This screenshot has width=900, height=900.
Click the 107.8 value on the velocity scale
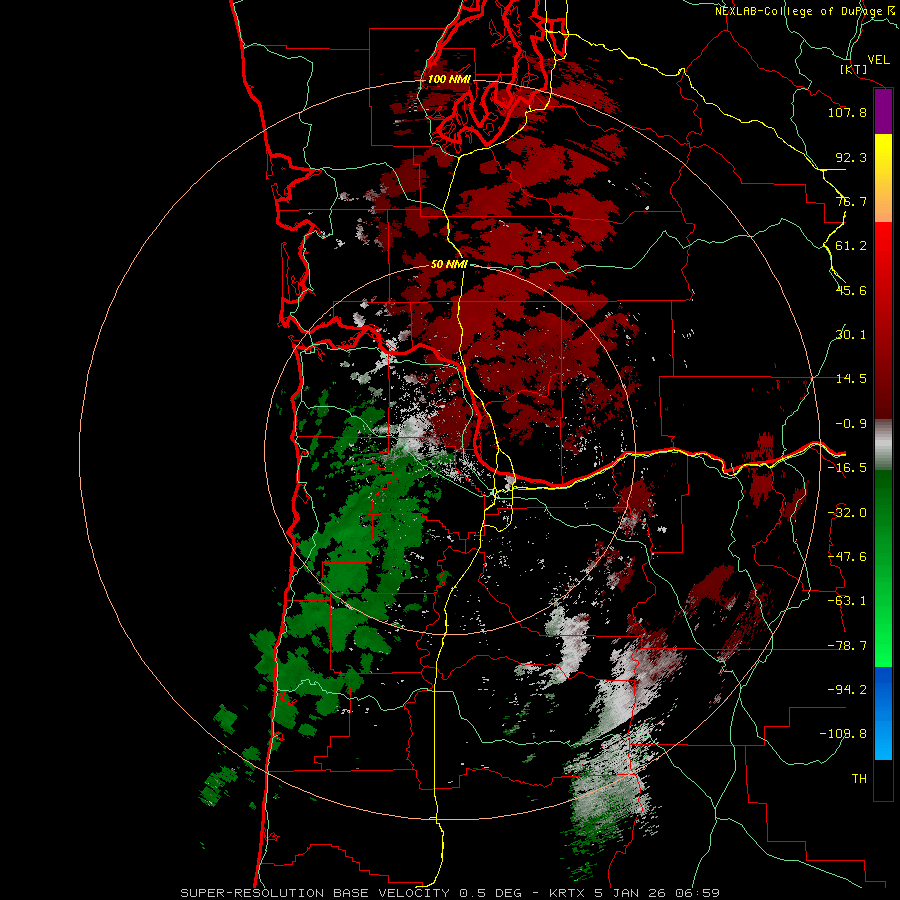pyautogui.click(x=847, y=112)
